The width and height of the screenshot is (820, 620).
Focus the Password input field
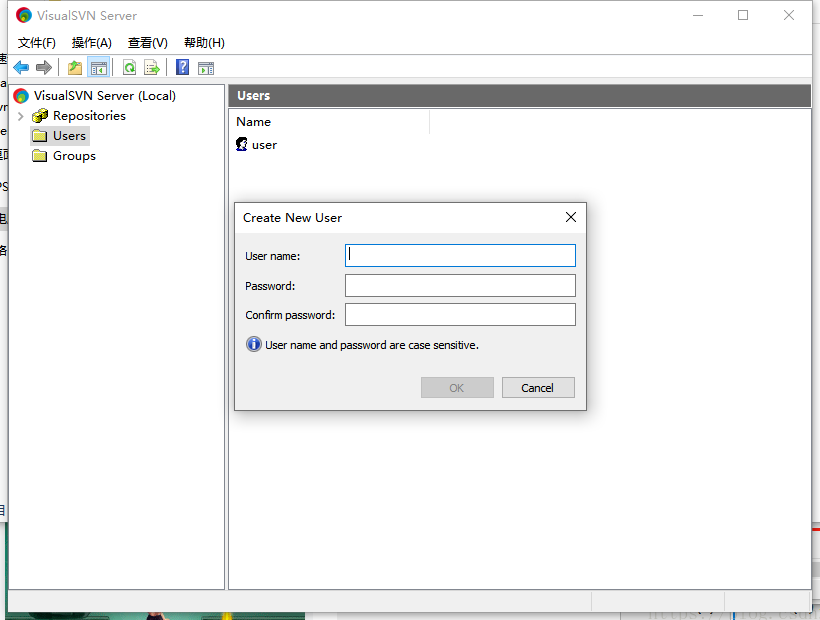coord(460,285)
